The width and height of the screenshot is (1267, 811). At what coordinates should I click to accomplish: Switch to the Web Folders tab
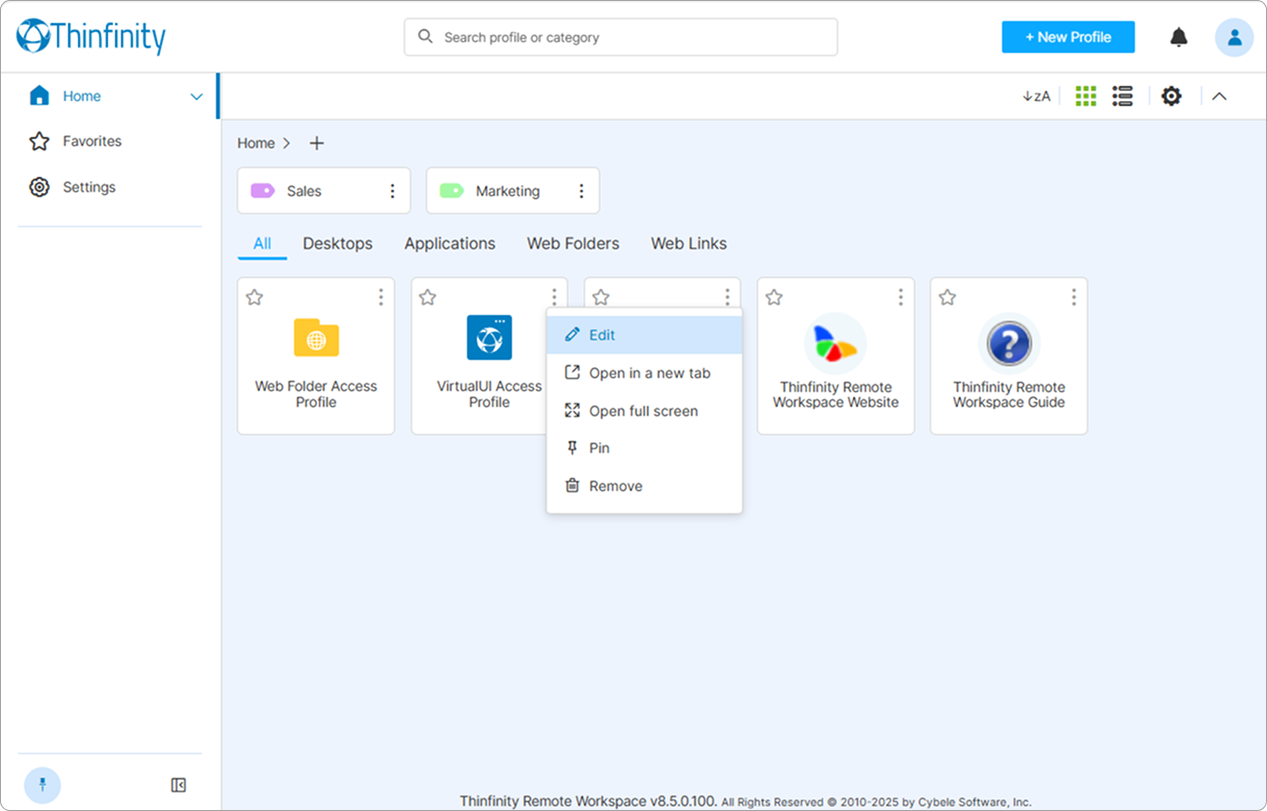point(573,243)
